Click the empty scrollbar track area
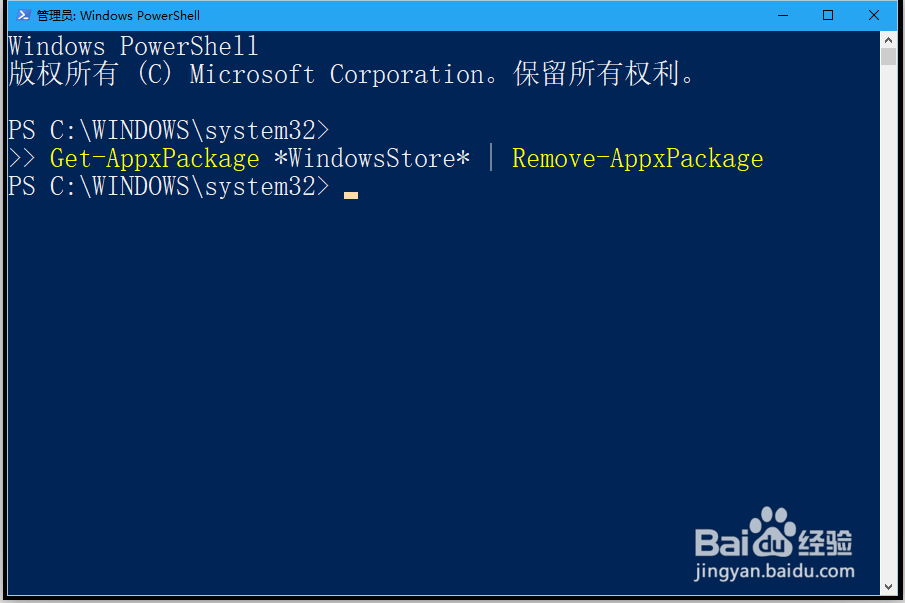Viewport: 905px width, 603px height. [x=888, y=323]
